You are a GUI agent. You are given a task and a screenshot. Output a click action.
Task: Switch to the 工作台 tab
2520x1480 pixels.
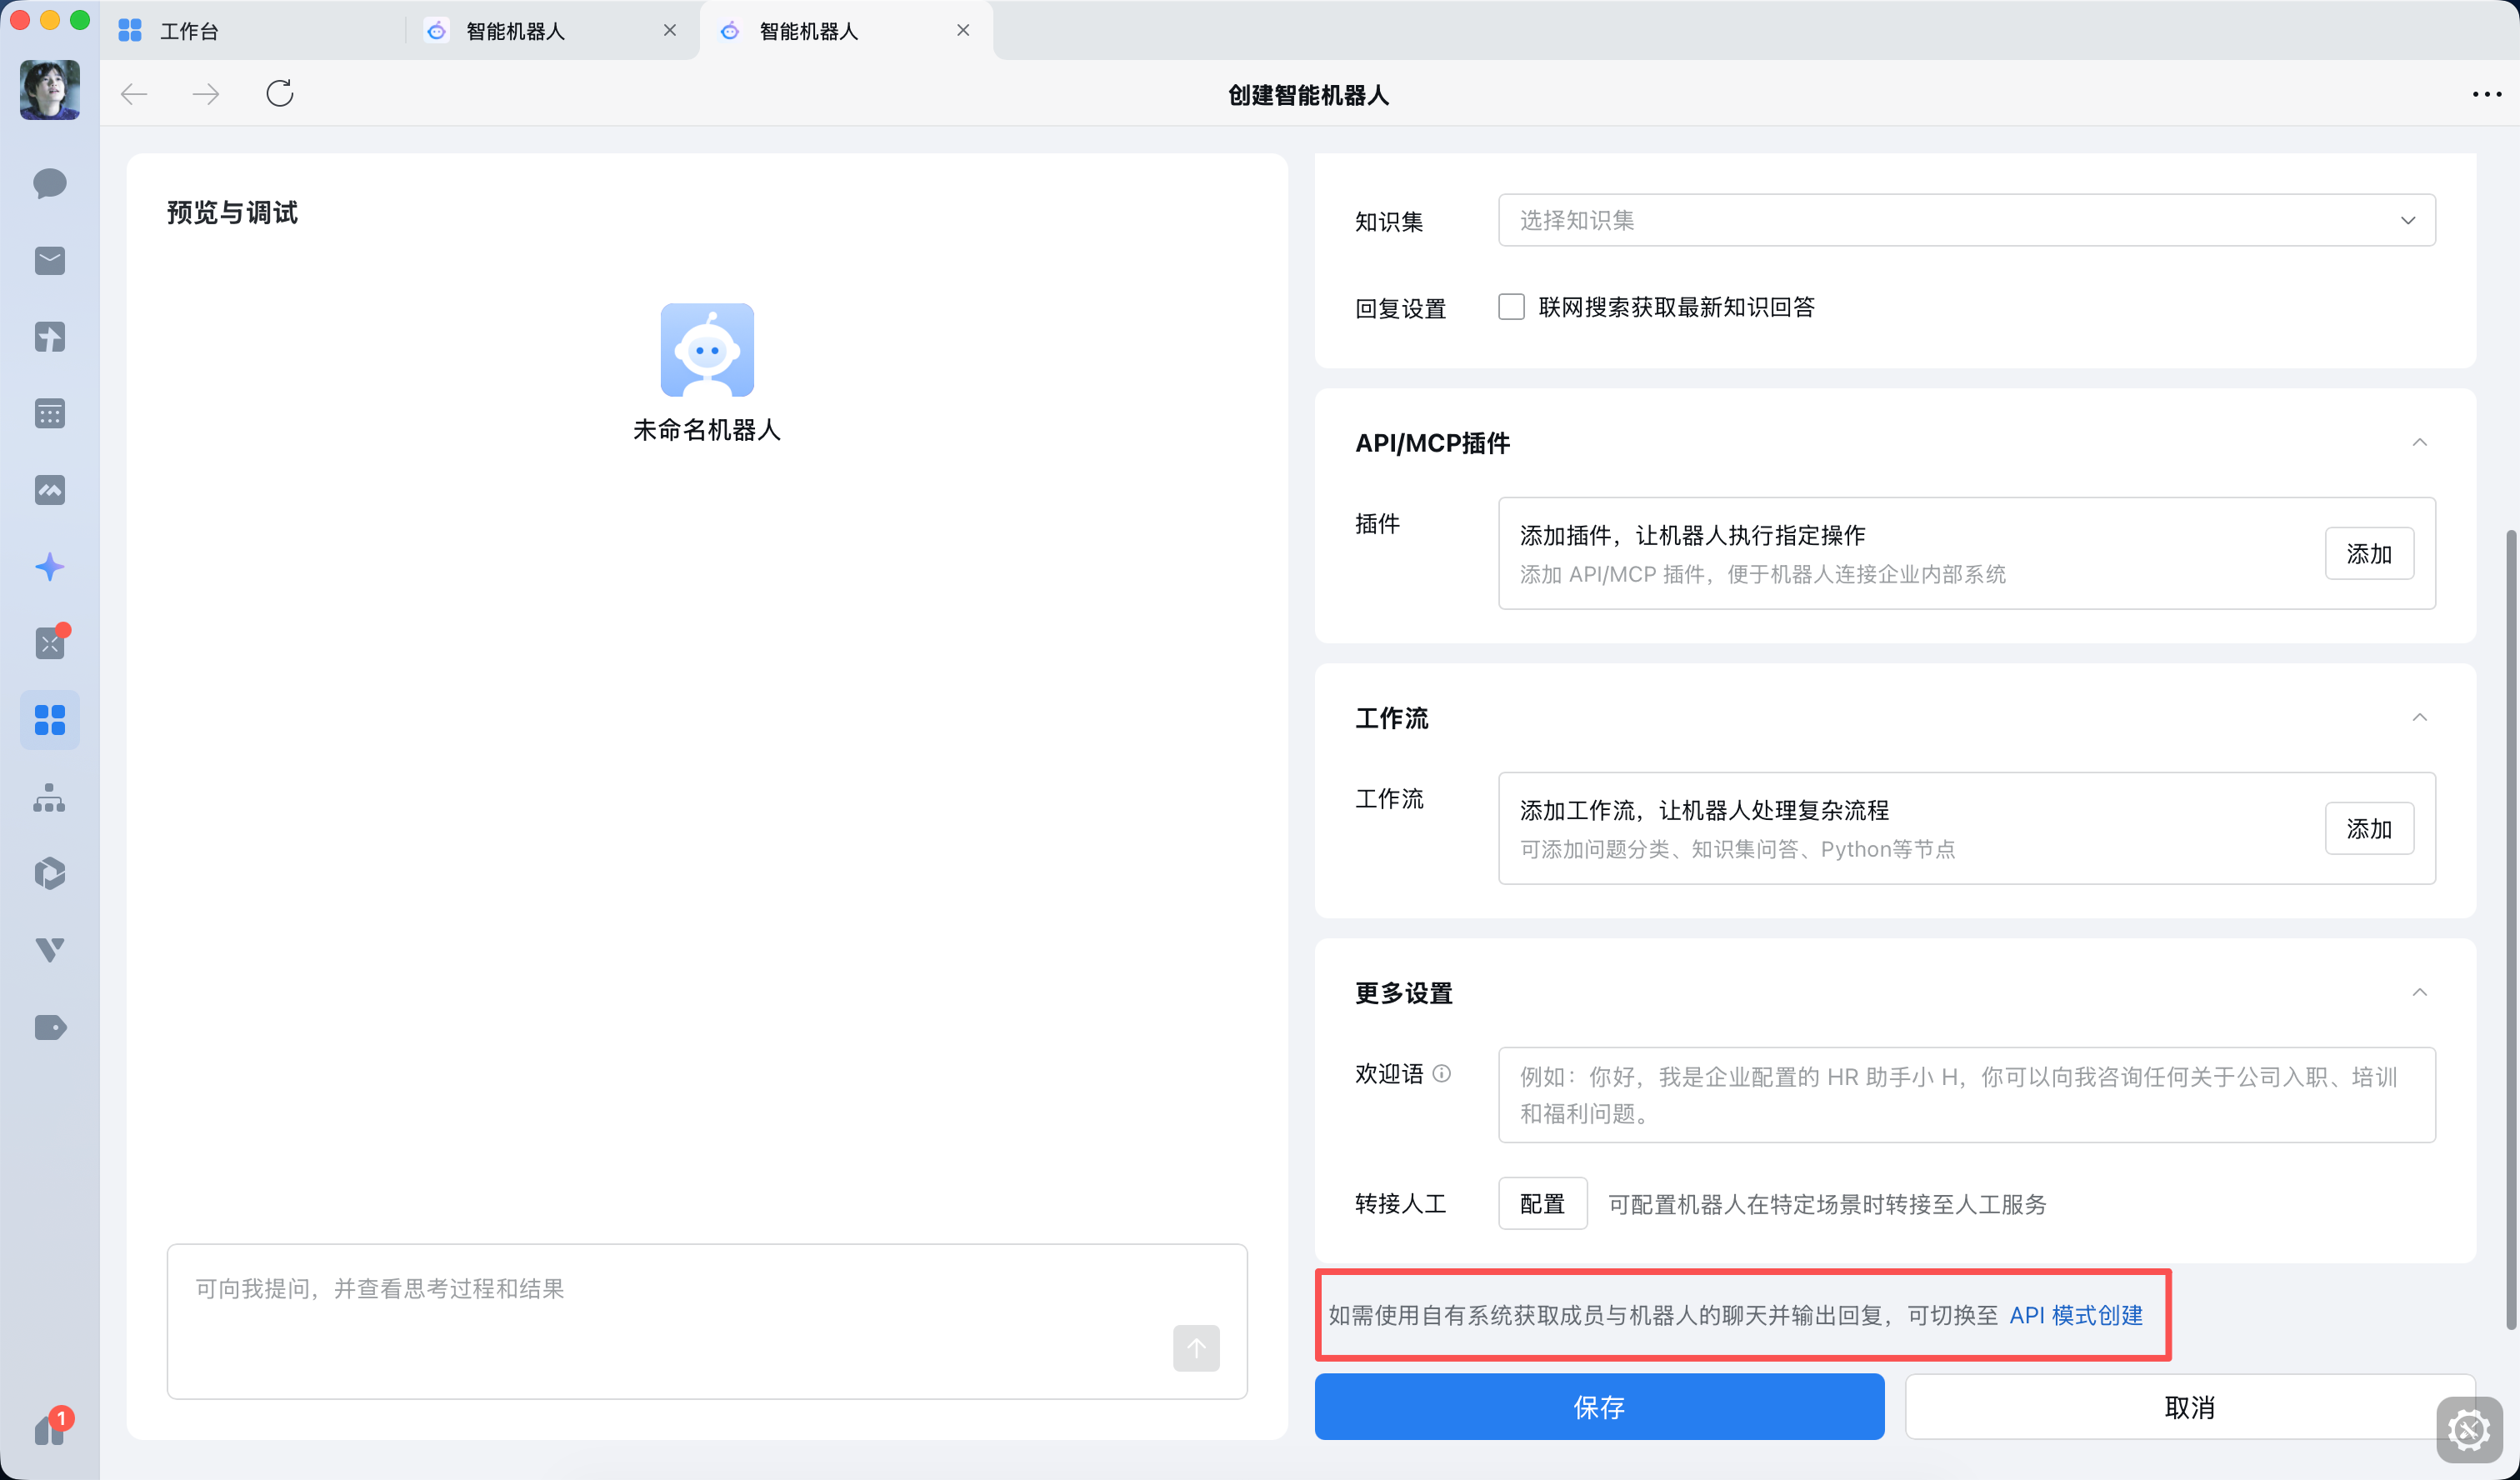pyautogui.click(x=189, y=30)
